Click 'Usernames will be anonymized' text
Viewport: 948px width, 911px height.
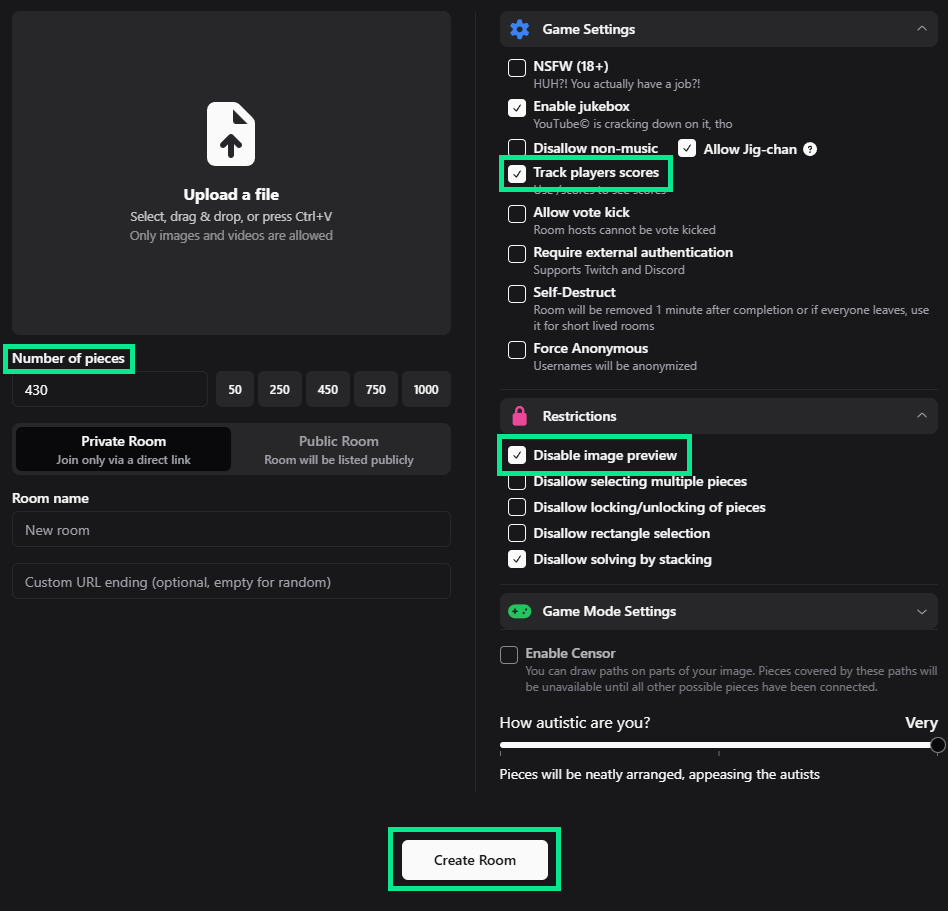click(615, 366)
